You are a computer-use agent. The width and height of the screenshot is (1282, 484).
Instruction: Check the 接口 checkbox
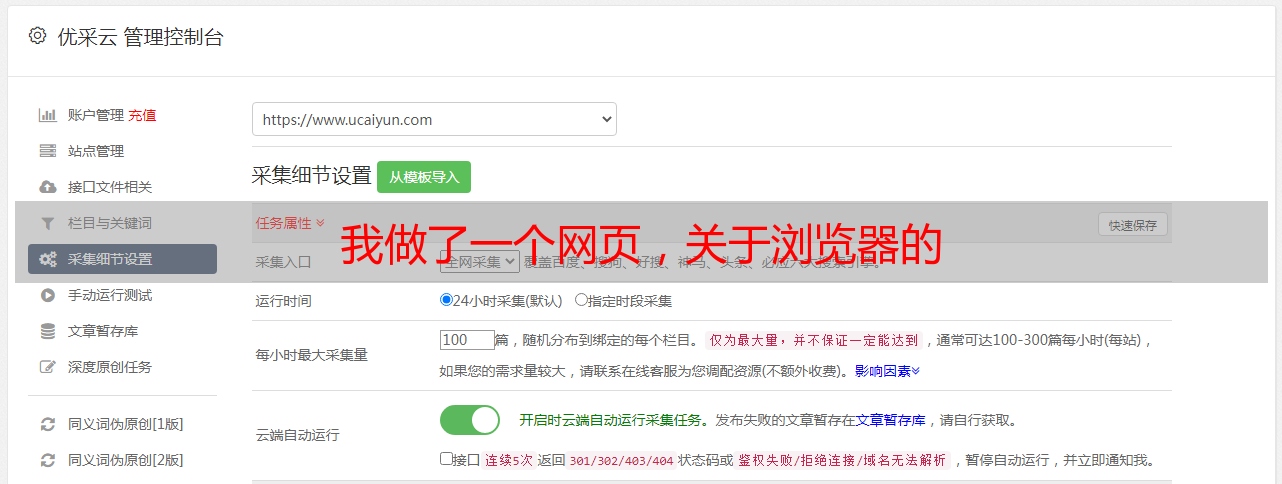tap(446, 459)
